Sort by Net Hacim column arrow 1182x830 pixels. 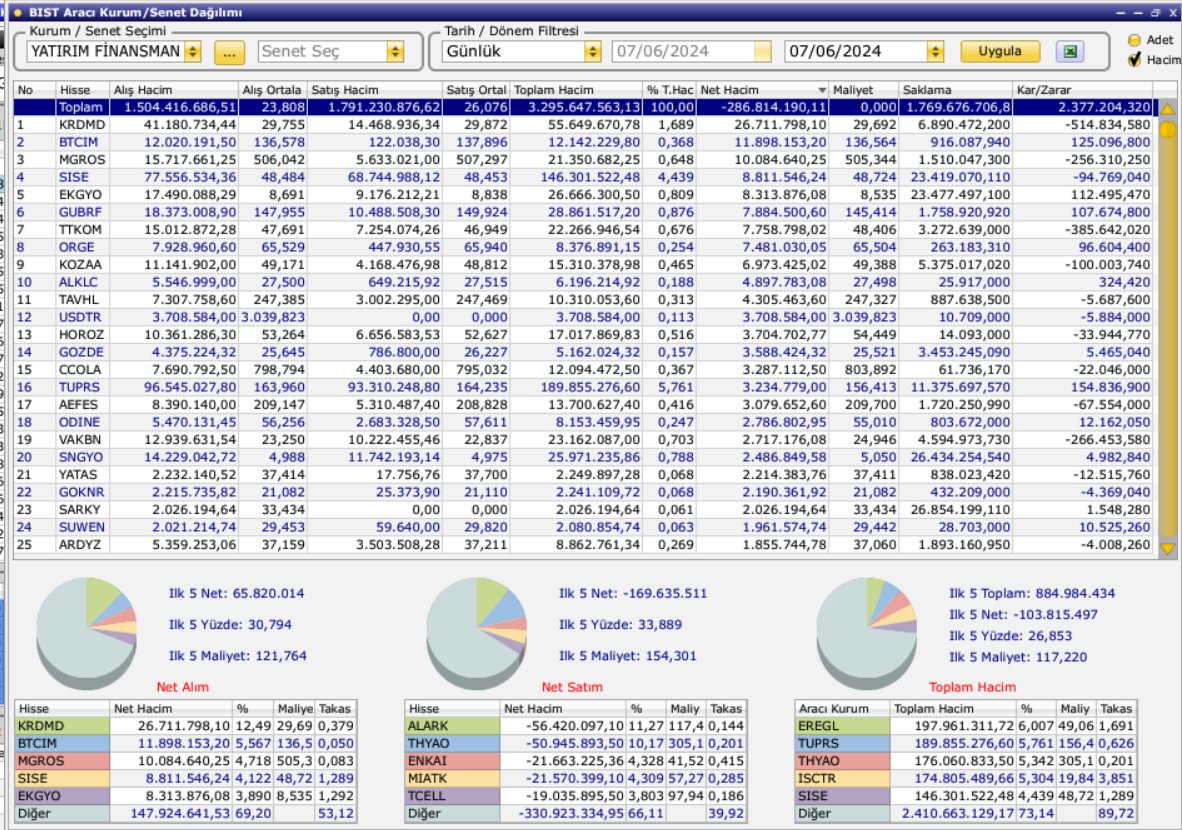[x=822, y=90]
